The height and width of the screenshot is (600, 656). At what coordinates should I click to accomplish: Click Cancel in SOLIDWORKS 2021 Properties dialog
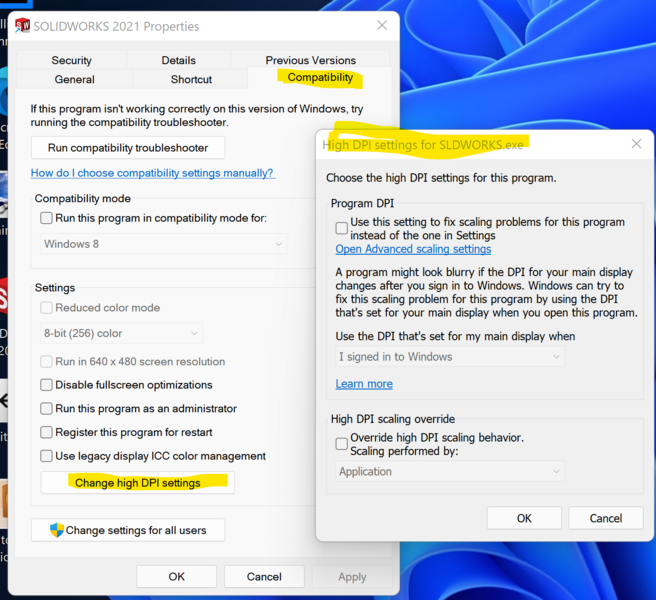tap(264, 577)
